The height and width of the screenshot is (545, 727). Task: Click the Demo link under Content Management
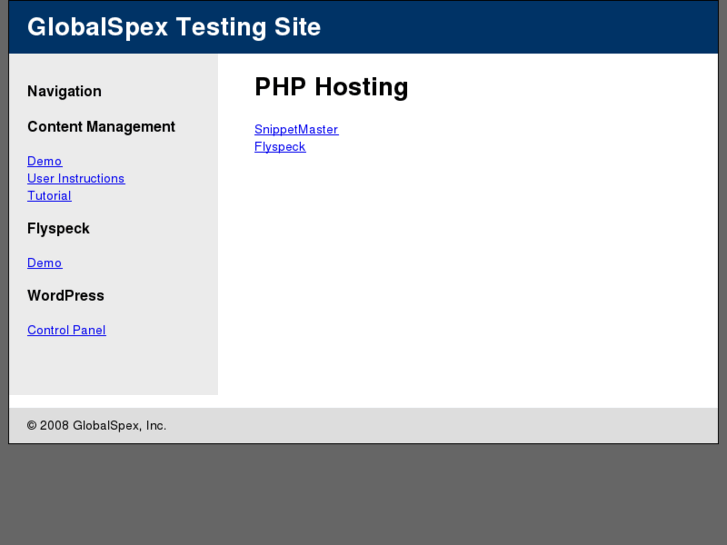pos(44,161)
